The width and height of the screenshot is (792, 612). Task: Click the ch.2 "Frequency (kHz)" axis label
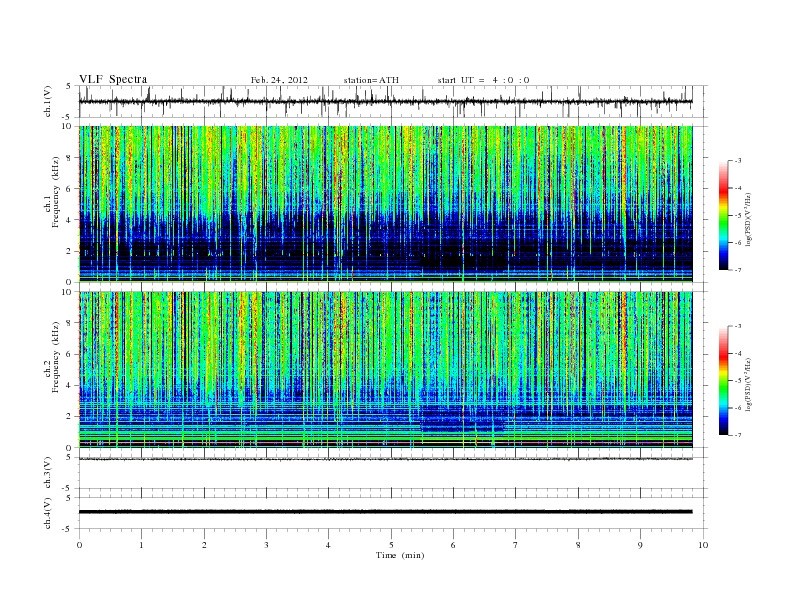tap(55, 357)
